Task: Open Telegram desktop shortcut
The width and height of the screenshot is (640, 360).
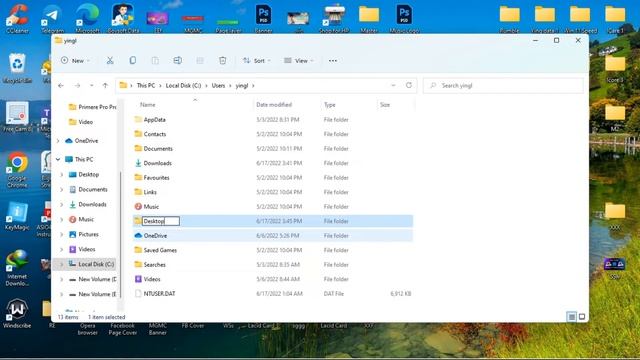Action: 52,18
